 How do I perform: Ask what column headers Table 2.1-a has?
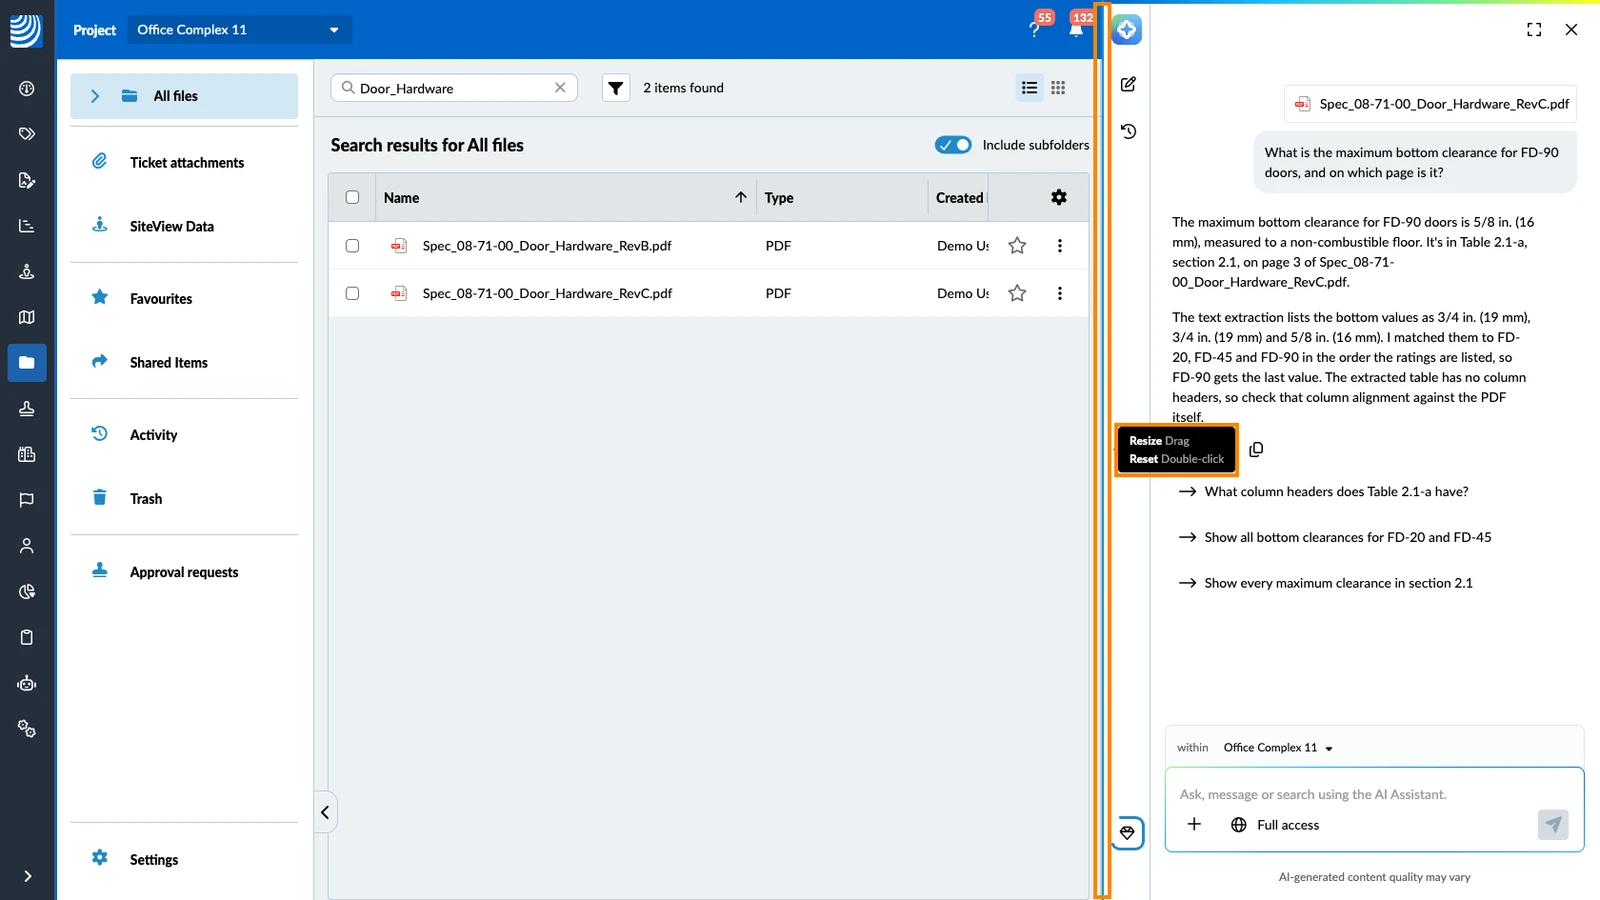coord(1324,492)
